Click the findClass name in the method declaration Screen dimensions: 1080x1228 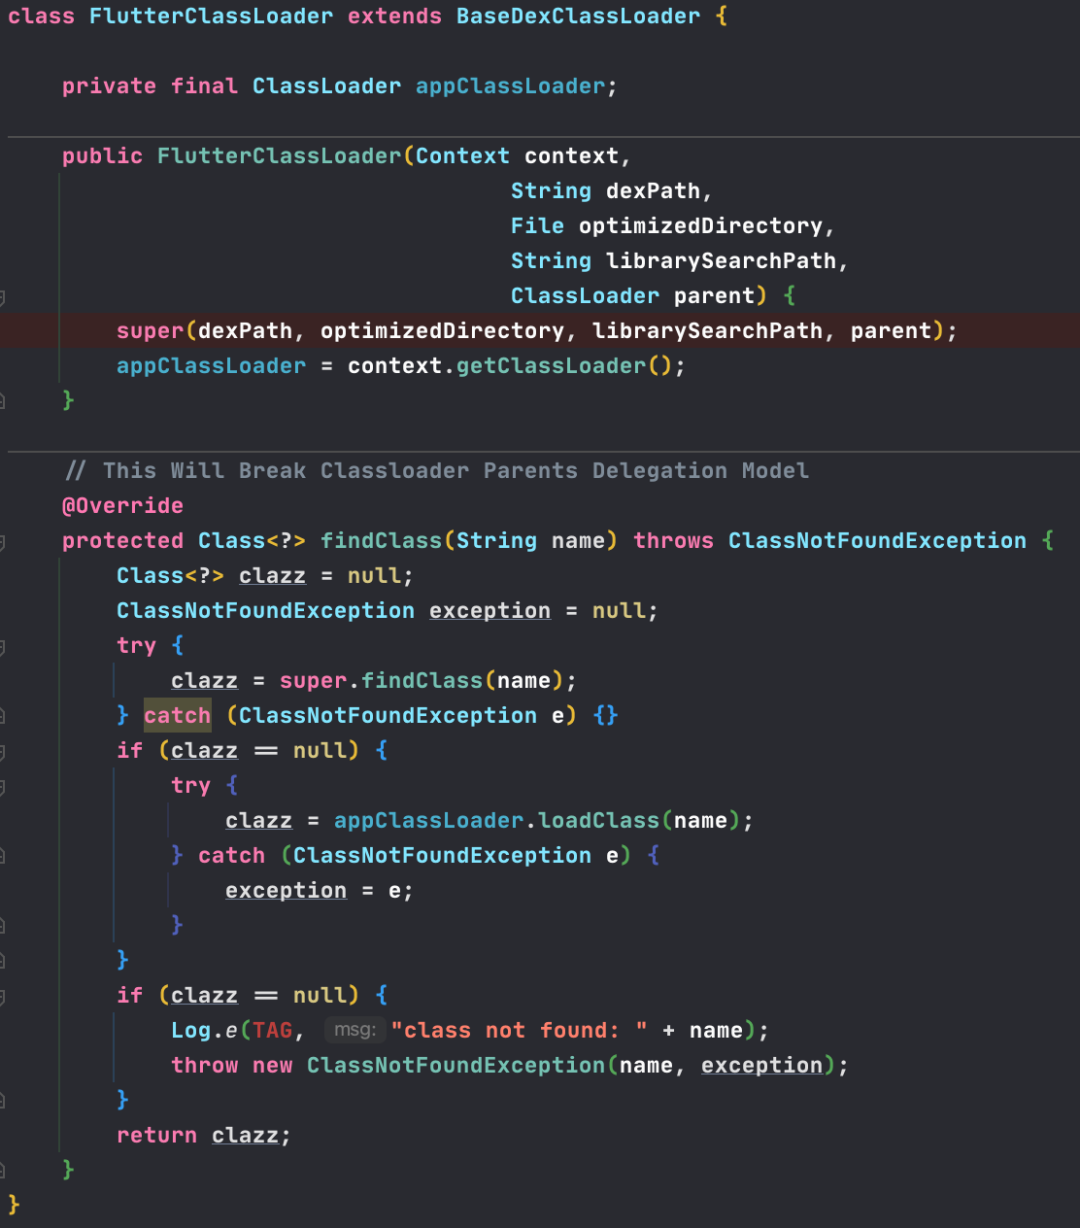[x=381, y=542]
